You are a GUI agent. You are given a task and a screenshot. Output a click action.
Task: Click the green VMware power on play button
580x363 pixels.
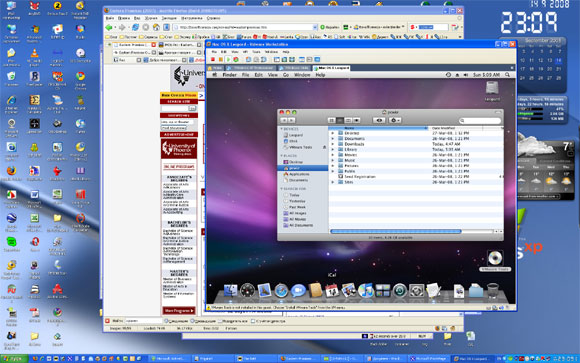pos(228,60)
